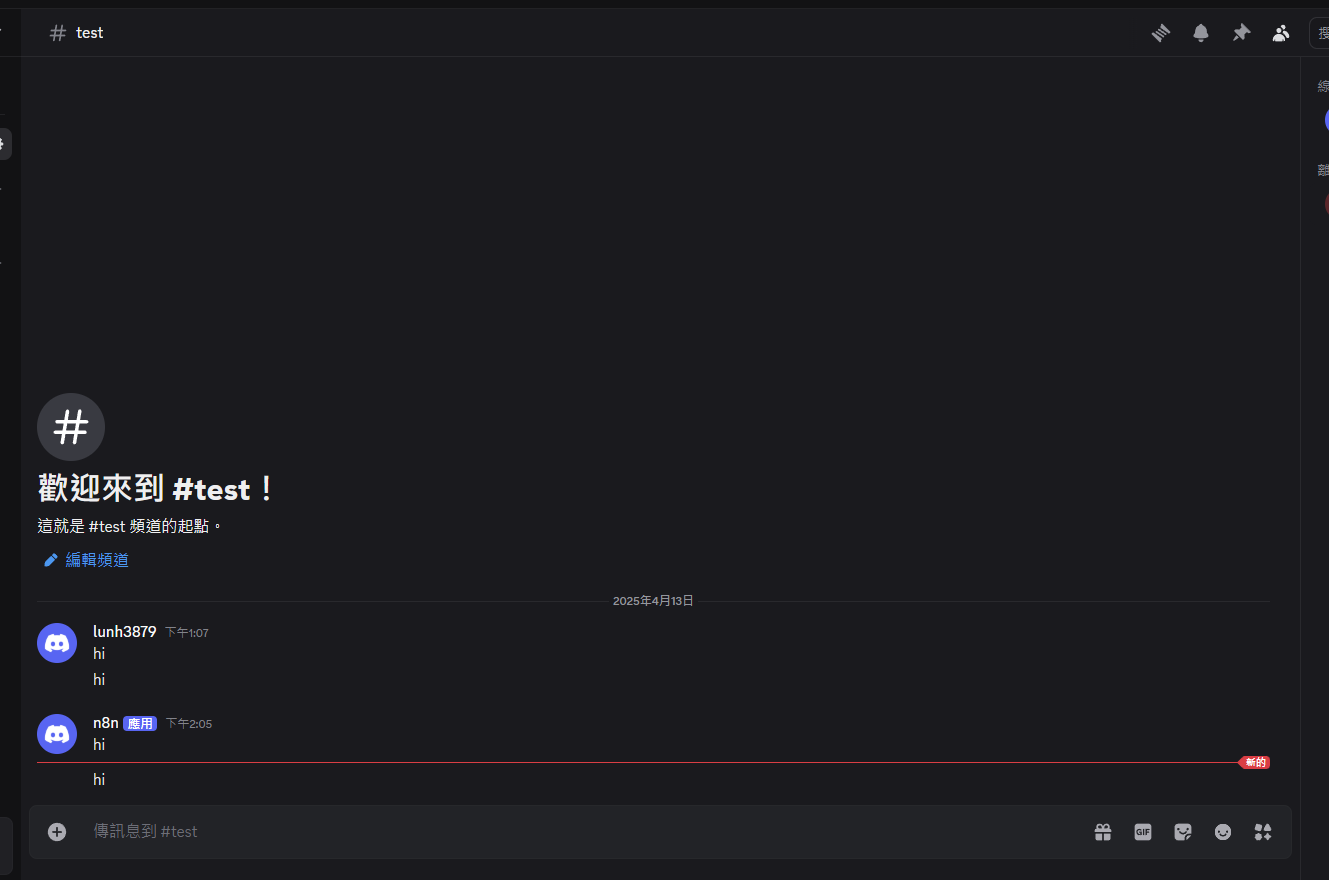Open the Threads panel icon
This screenshot has height=880, width=1329.
(x=1160, y=33)
